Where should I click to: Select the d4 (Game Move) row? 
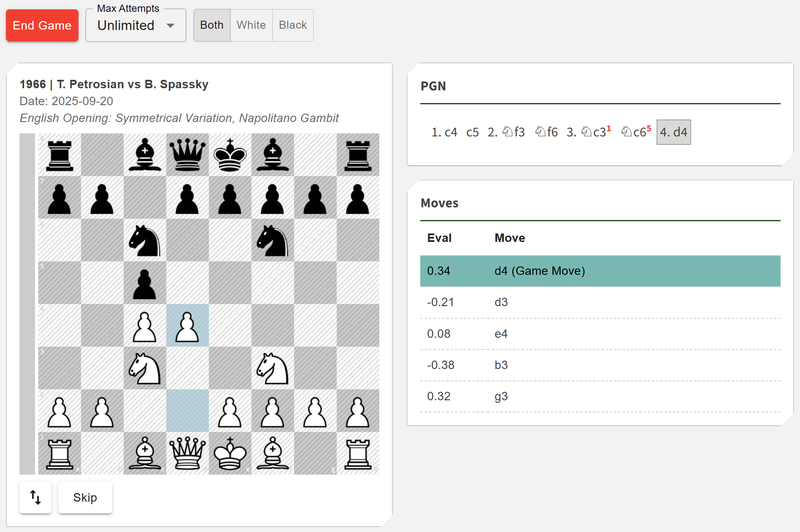click(600, 270)
